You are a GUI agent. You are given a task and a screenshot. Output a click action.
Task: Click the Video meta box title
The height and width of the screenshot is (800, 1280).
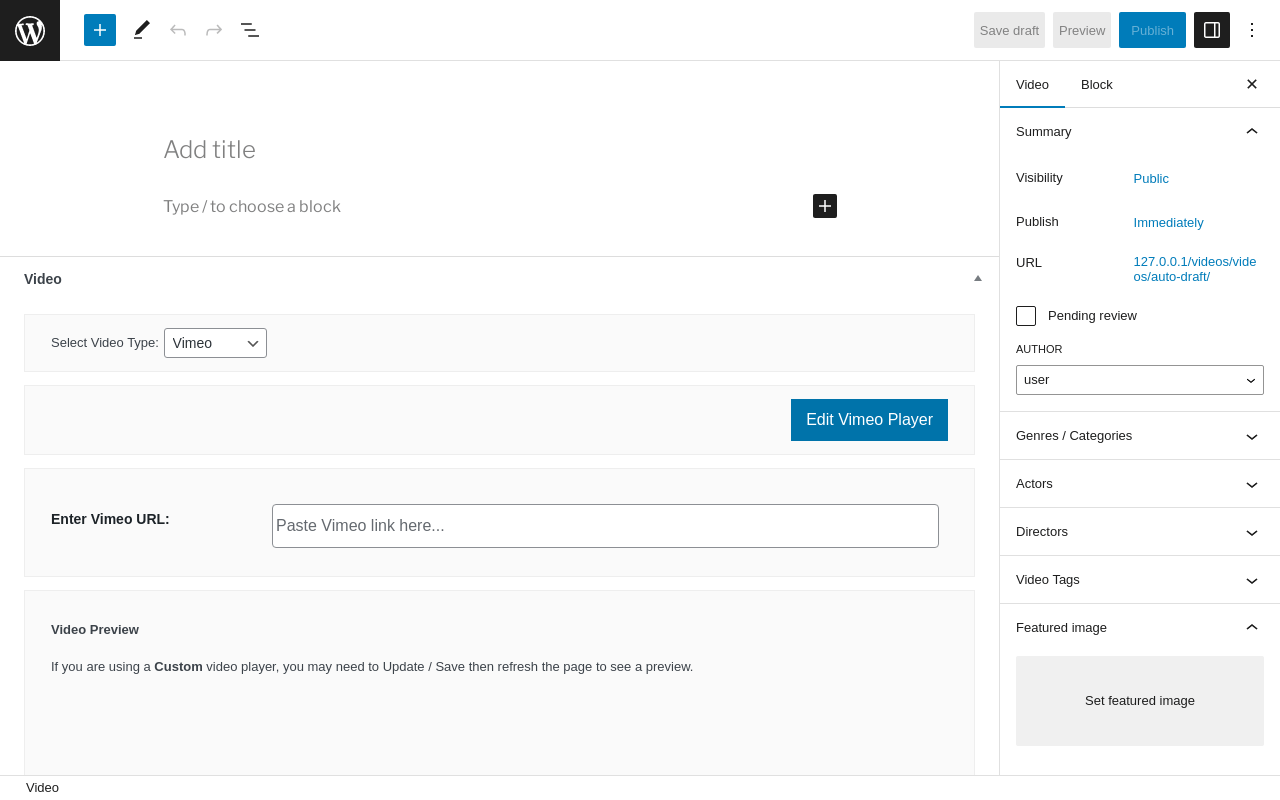43,279
